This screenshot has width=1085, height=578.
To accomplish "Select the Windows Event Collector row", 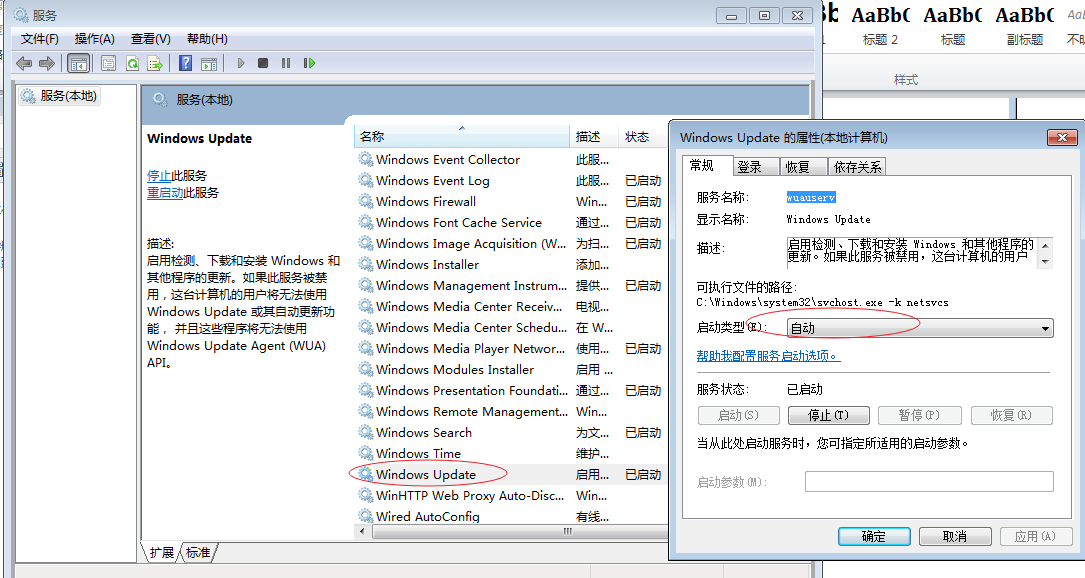I will [511, 159].
